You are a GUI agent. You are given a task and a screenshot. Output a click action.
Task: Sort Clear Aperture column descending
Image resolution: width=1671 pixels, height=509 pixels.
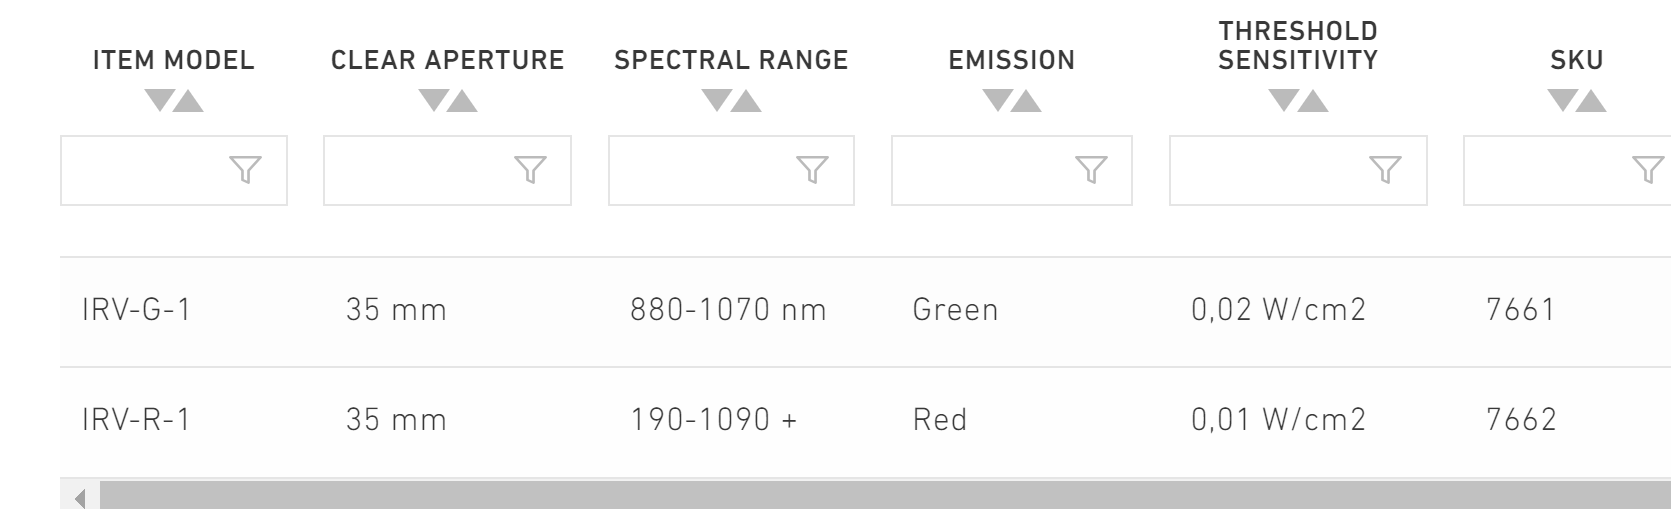(433, 100)
